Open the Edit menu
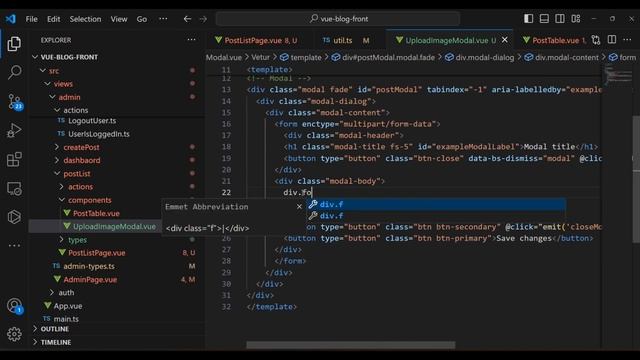Screen dimensions: 640x360 point(53,19)
